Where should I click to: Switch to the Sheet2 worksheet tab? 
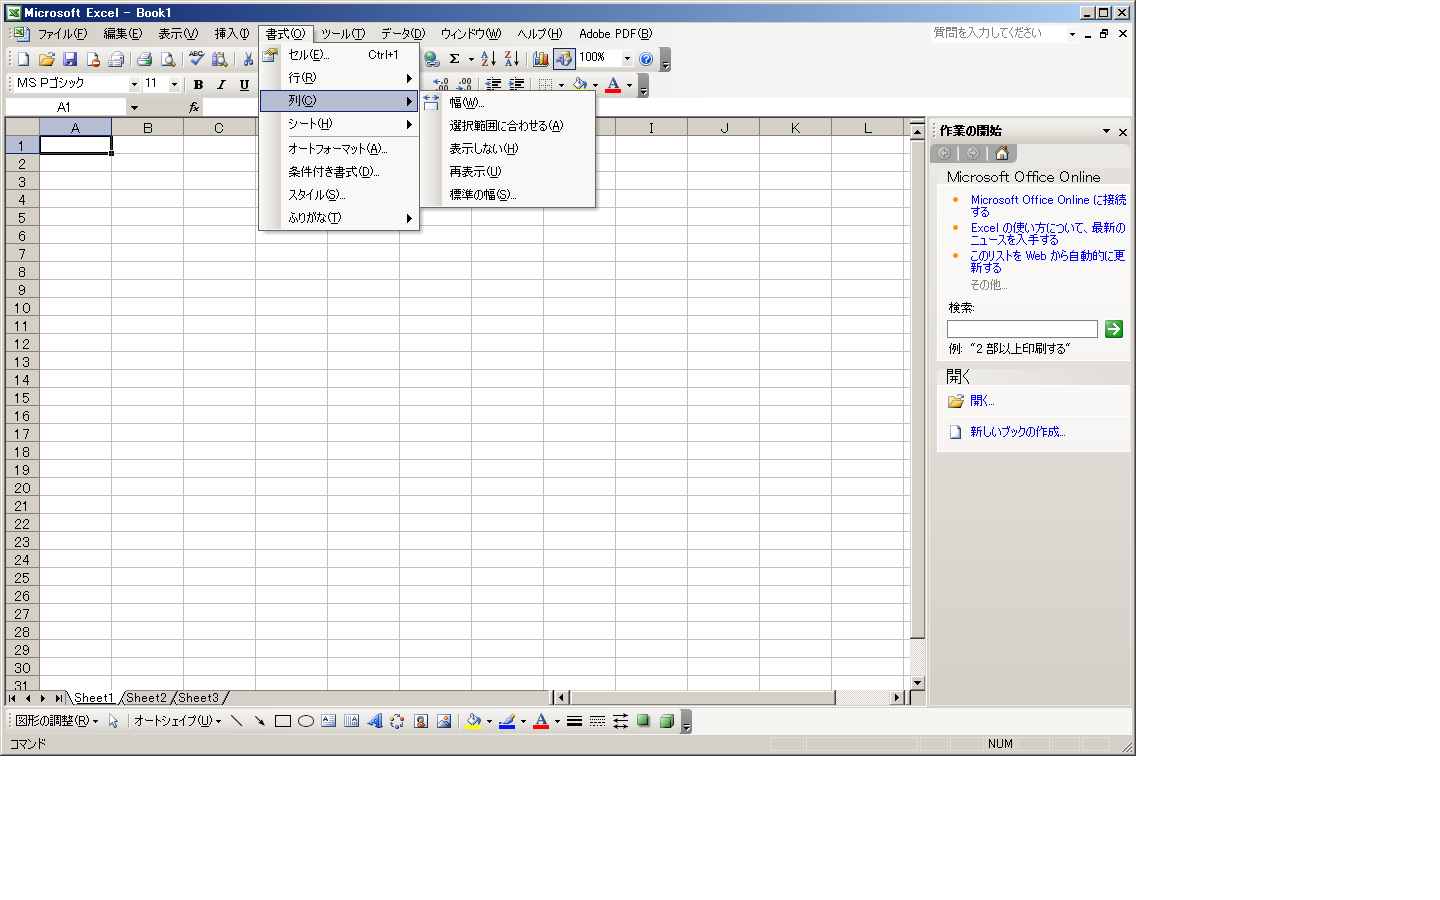point(146,698)
